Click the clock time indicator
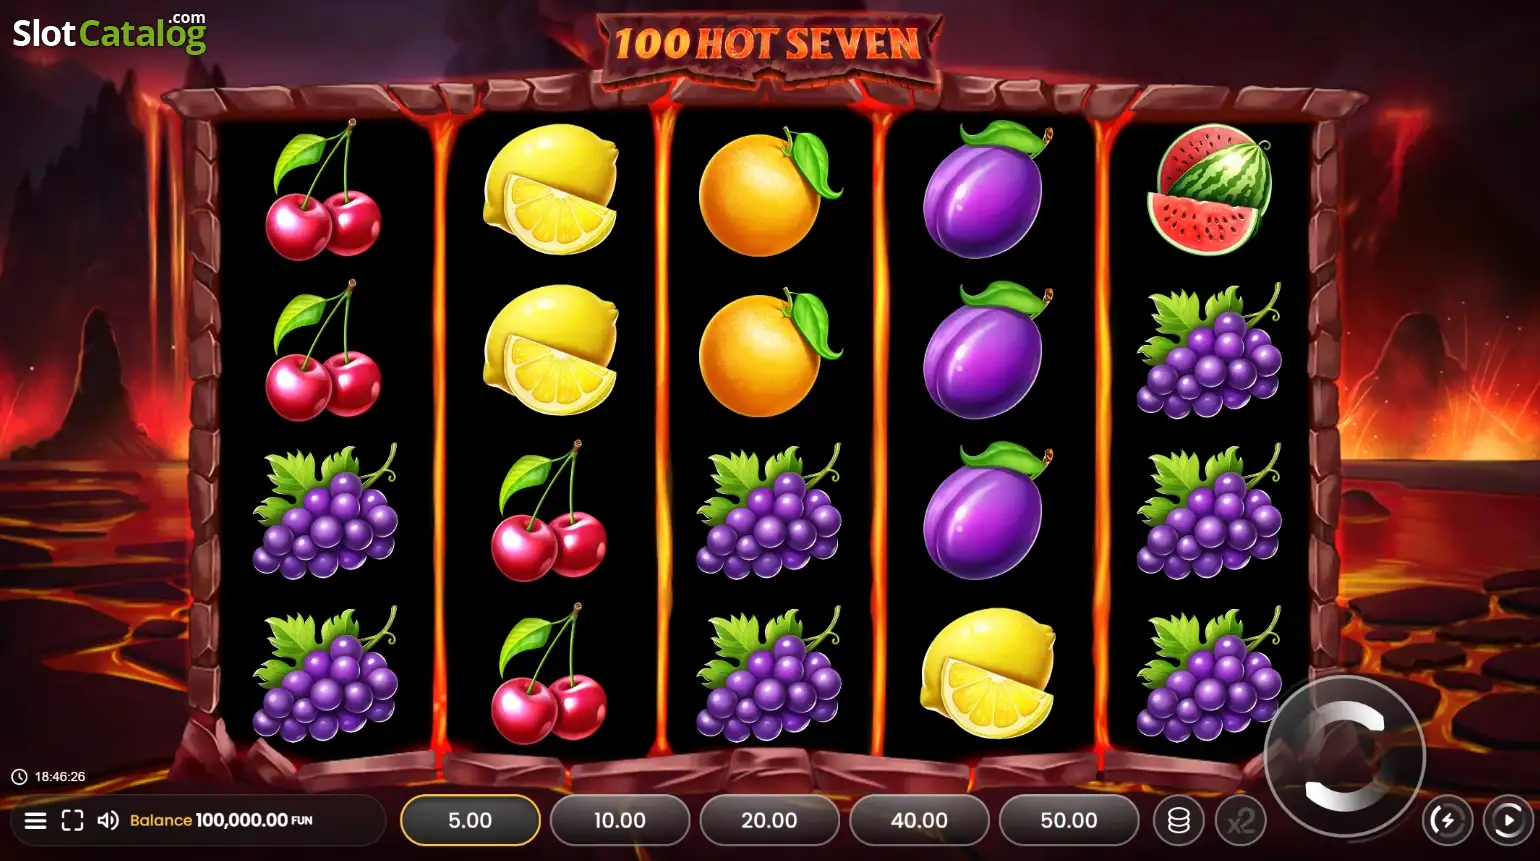The width and height of the screenshot is (1540, 861). [x=48, y=777]
